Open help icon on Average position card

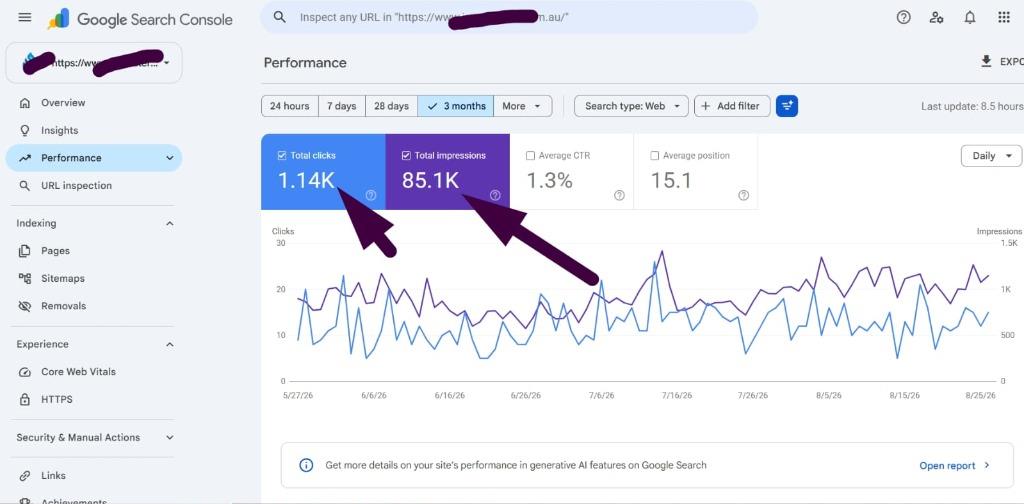click(743, 195)
